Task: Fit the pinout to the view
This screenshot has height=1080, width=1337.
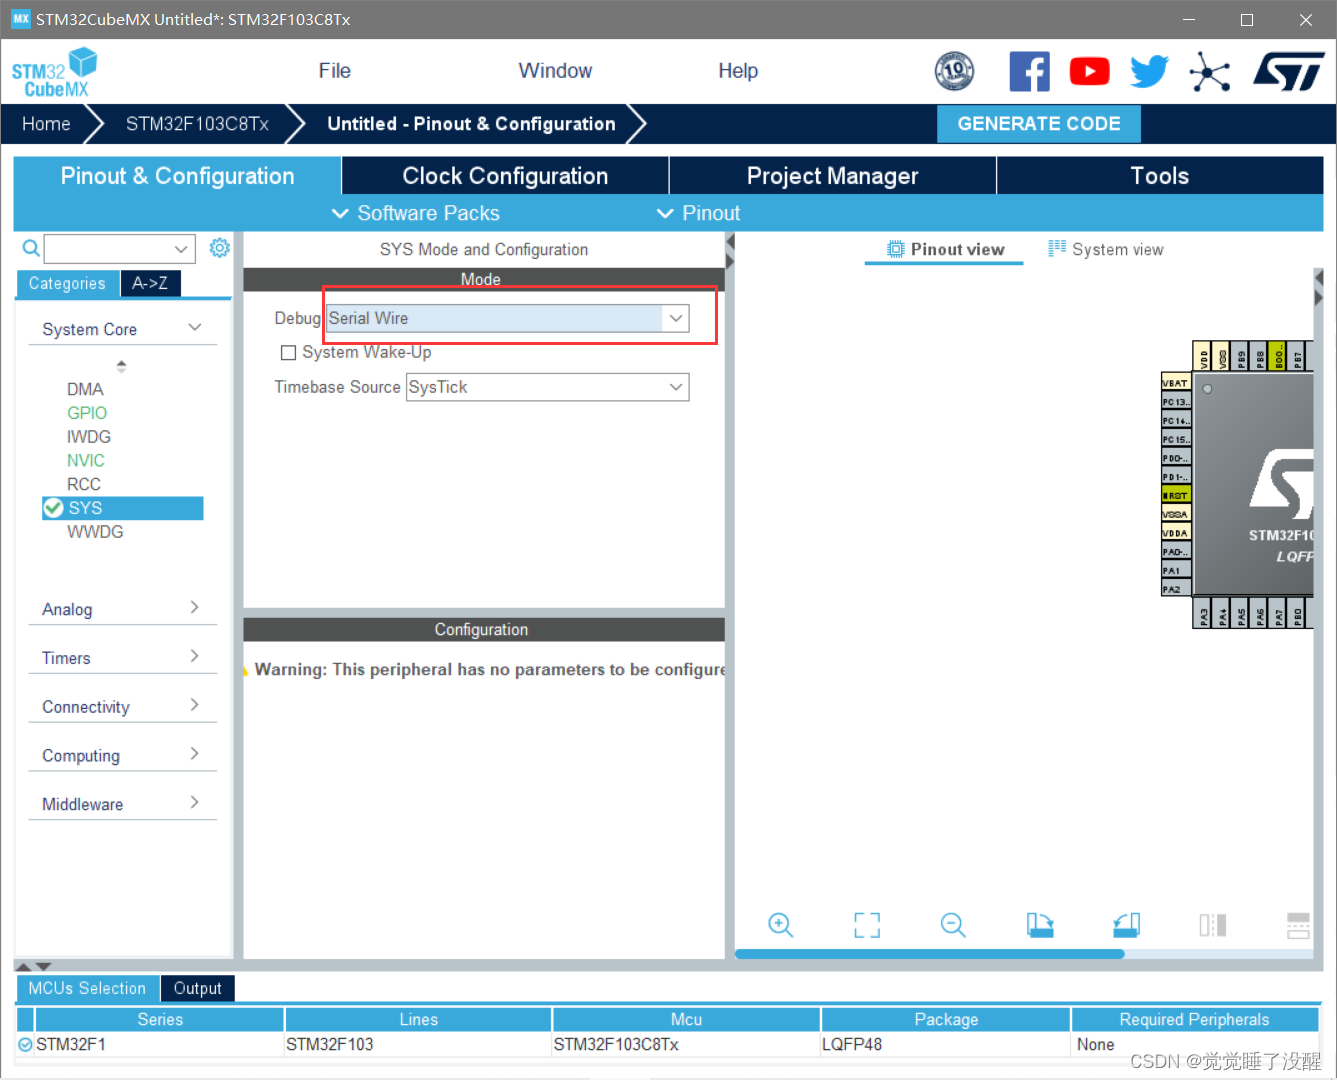Action: (x=867, y=925)
